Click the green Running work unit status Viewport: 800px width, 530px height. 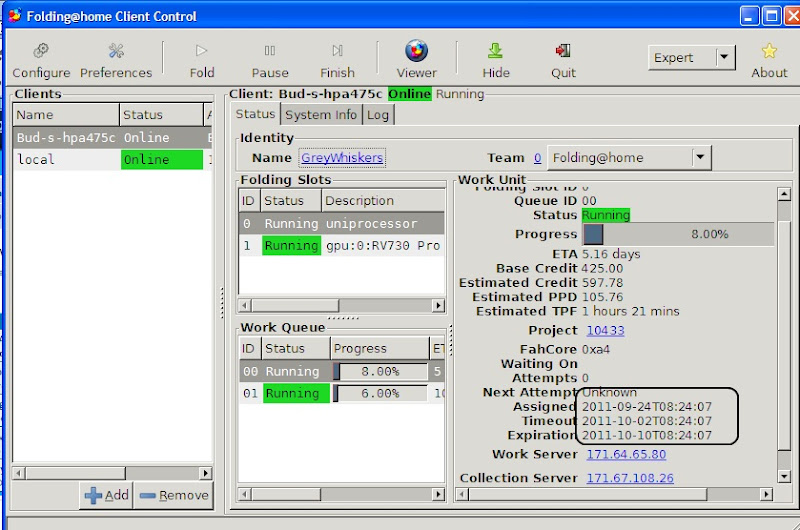pyautogui.click(x=606, y=215)
